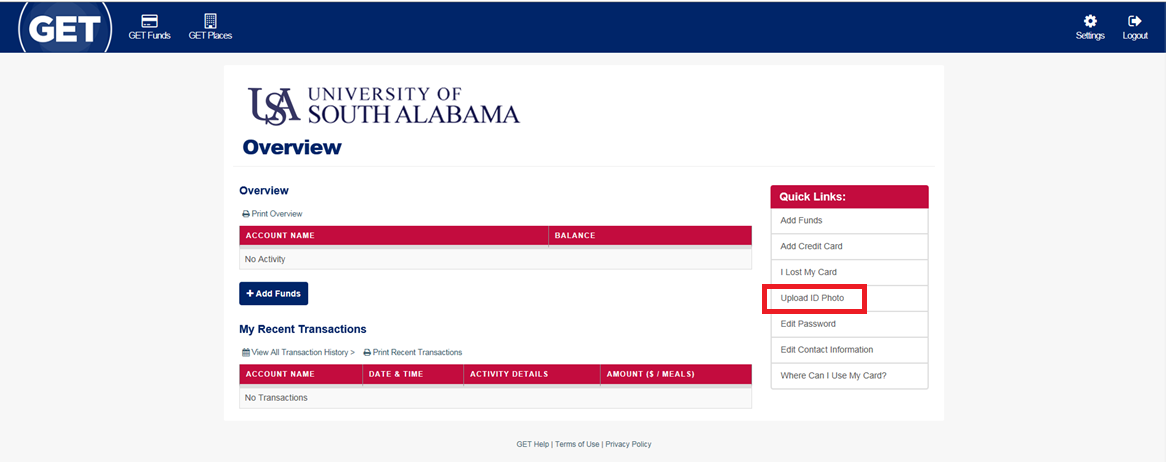Click ACCOUNT NAME header in transactions table
Screen dimensions: 1166x462
click(301, 374)
